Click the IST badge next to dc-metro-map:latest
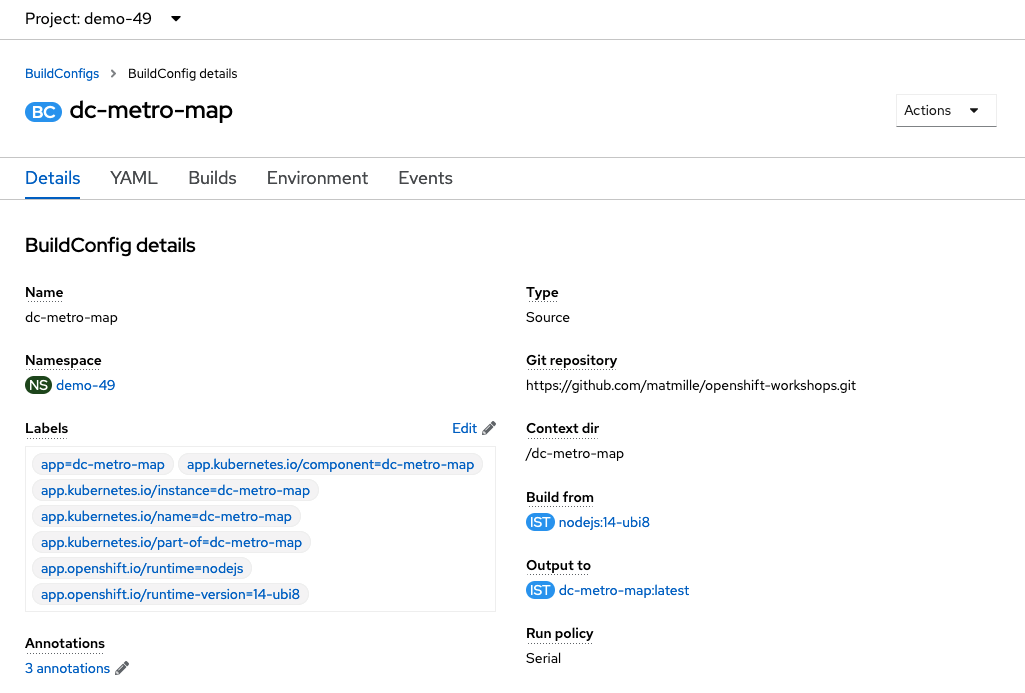This screenshot has height=693, width=1025. click(x=540, y=590)
